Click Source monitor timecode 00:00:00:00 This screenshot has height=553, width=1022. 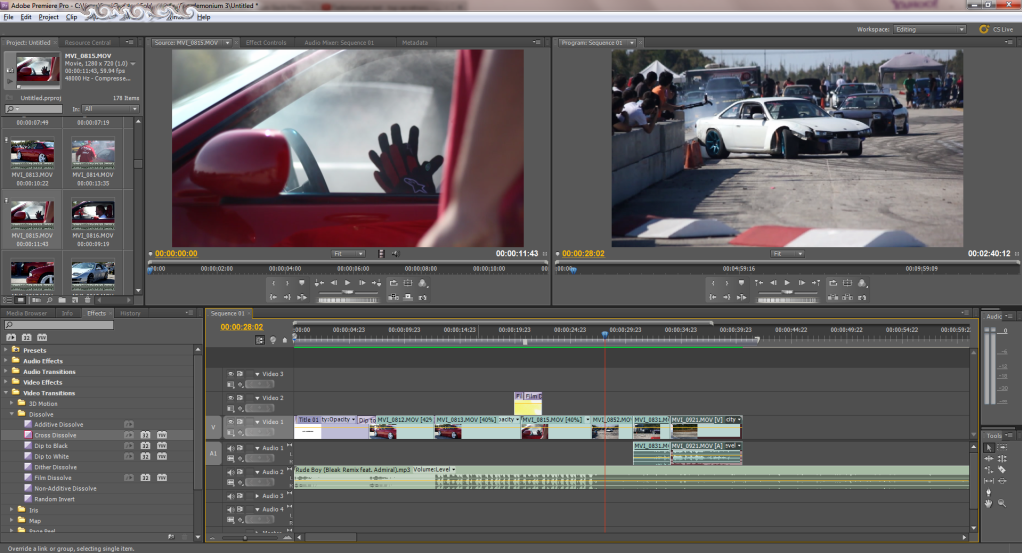point(176,254)
